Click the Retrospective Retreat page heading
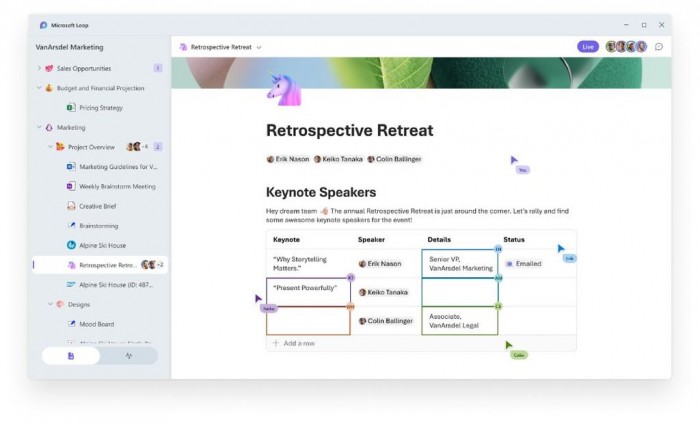Viewport: 700px width, 422px height. tap(350, 130)
